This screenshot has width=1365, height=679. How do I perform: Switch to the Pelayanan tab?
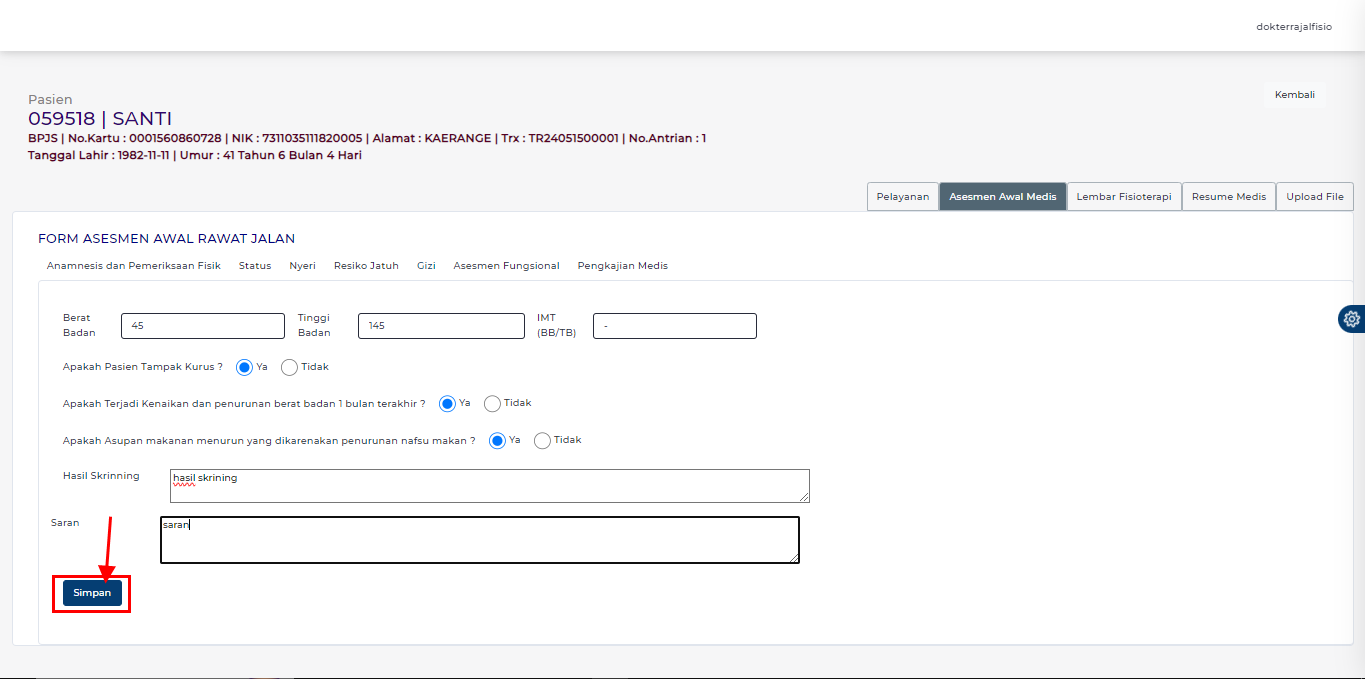902,197
